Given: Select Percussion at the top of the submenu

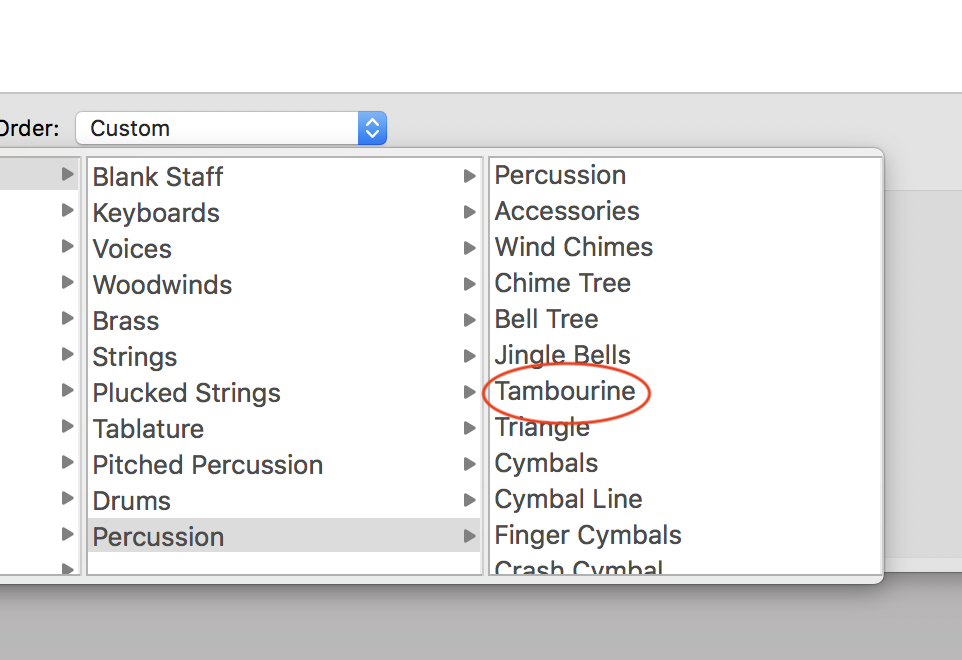Looking at the screenshot, I should 560,175.
